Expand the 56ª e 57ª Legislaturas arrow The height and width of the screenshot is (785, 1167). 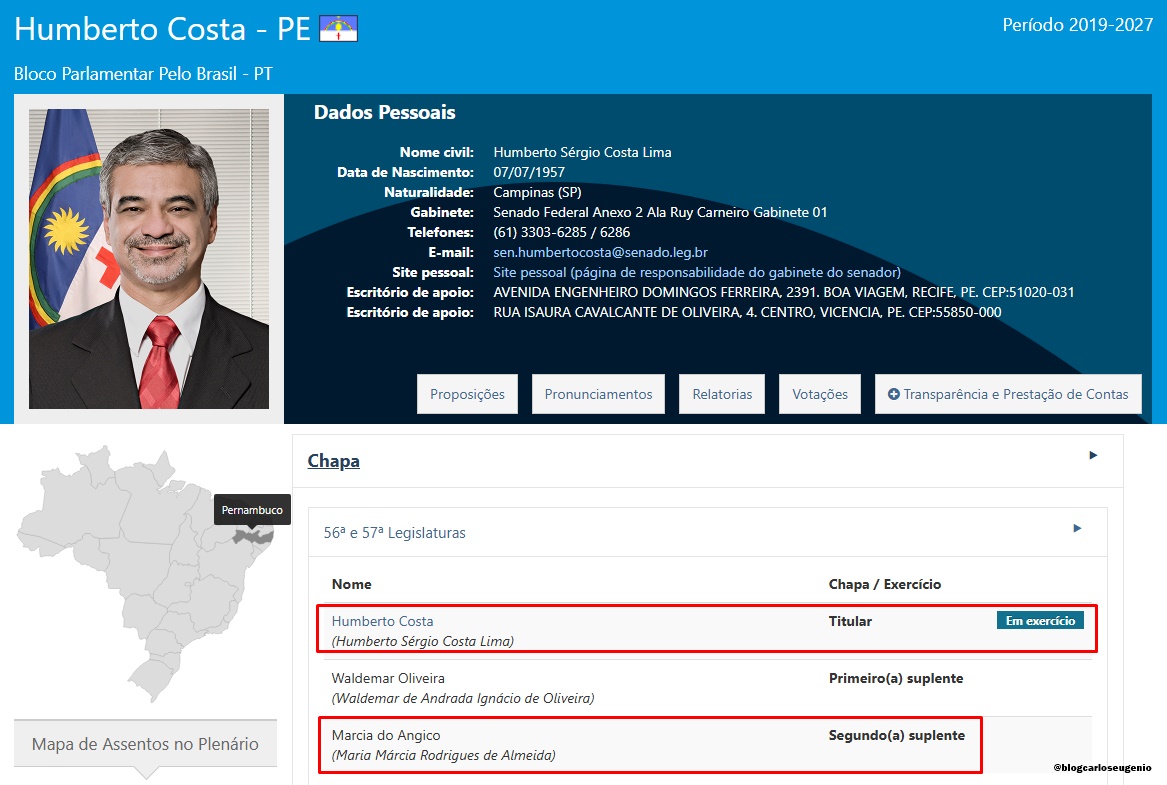[x=1077, y=528]
